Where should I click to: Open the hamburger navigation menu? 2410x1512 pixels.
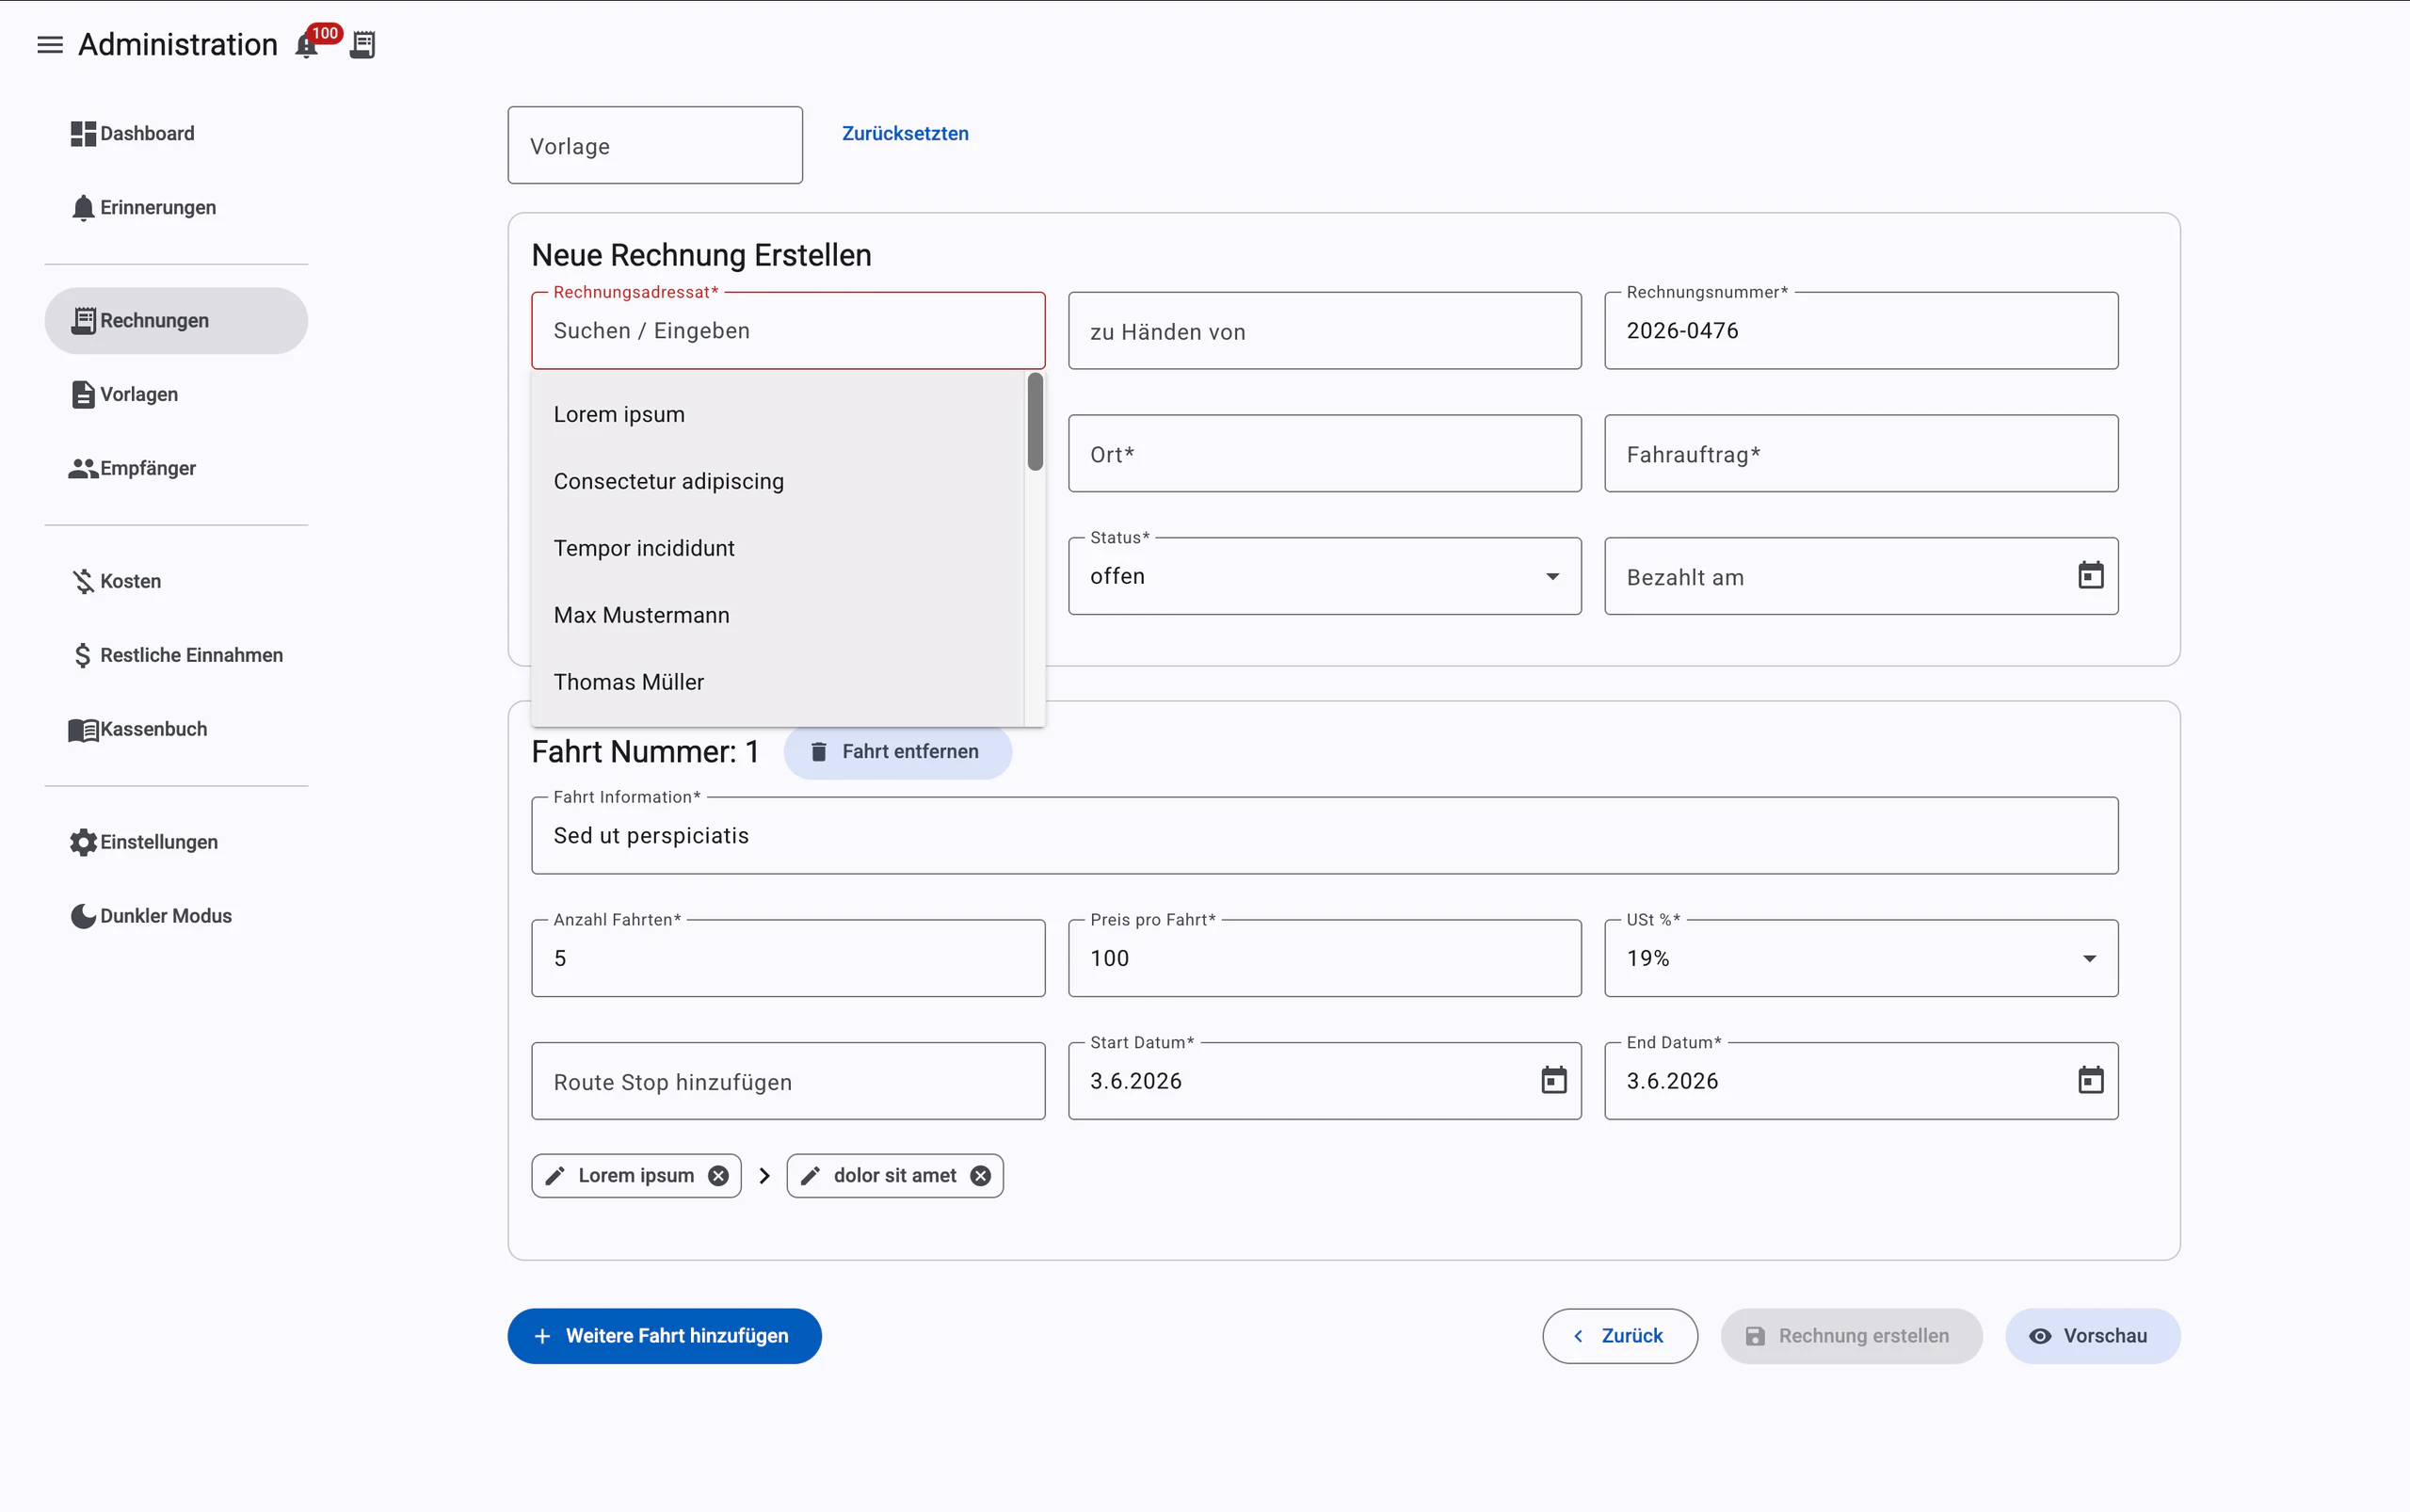[x=50, y=45]
